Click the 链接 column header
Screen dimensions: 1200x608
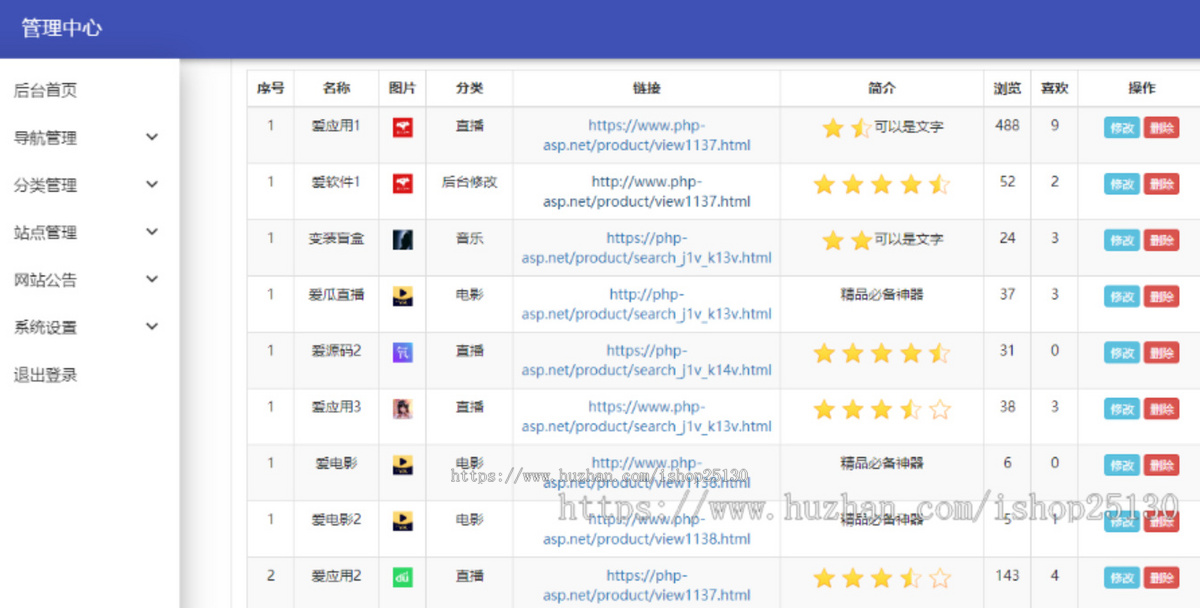click(x=647, y=88)
